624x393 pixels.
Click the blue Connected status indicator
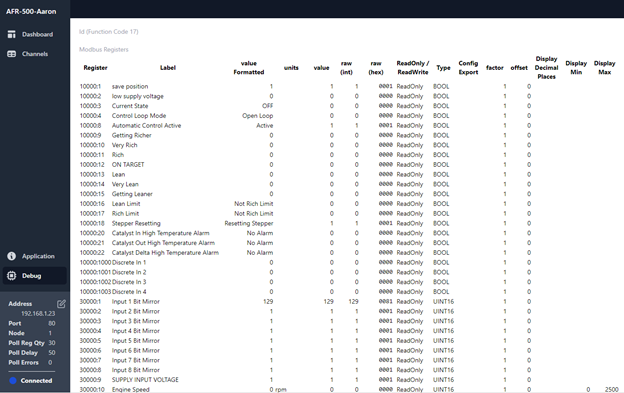click(x=13, y=381)
